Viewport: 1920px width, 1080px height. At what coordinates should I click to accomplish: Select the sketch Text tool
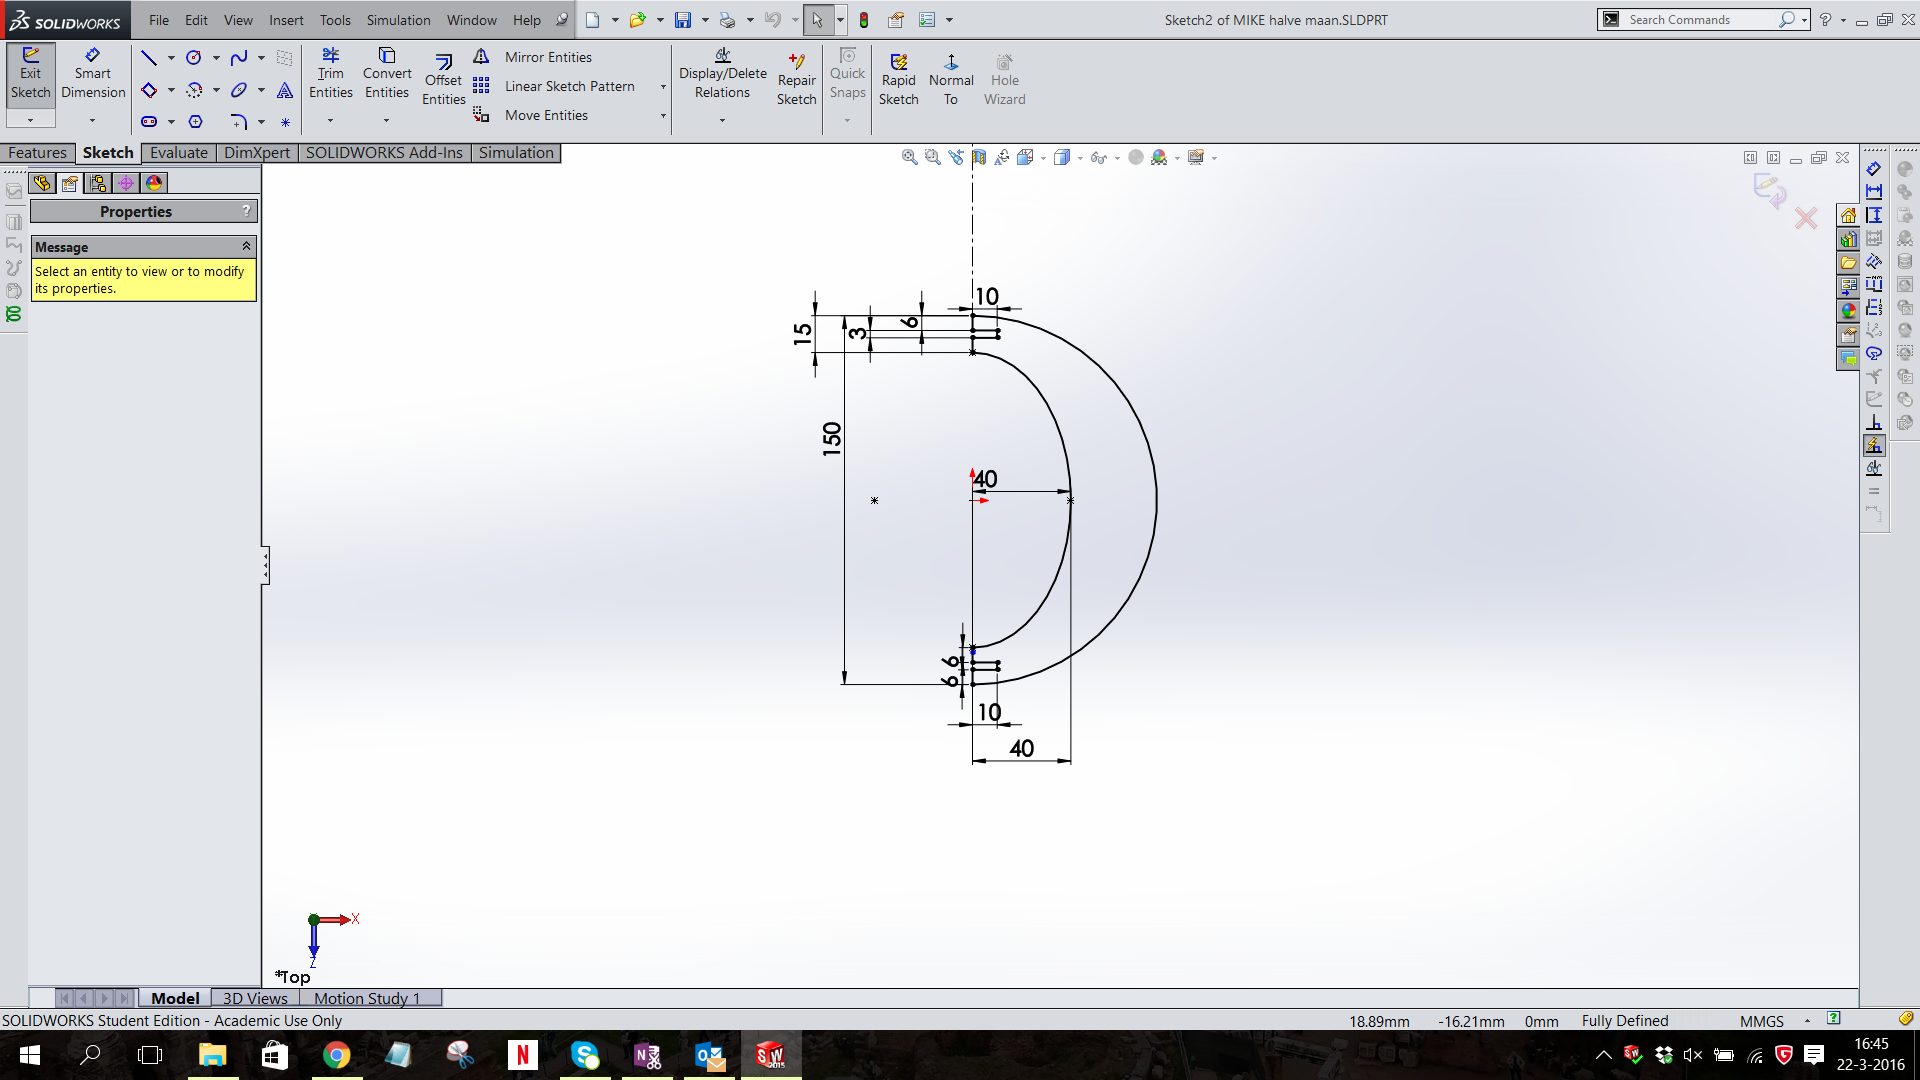(285, 90)
